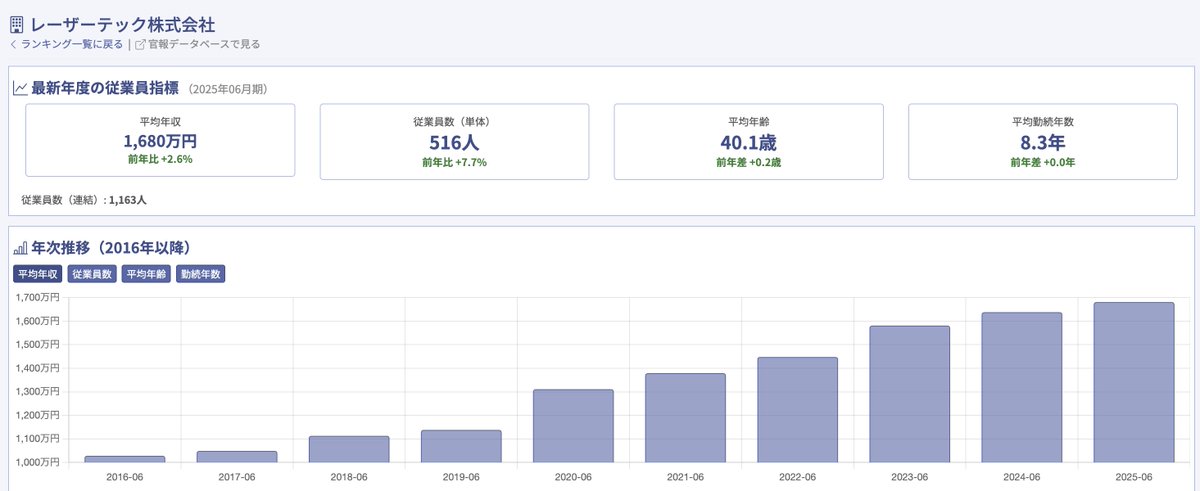Viewport: 1200px width, 491px height.
Task: Click the 従業員数（単体）516人 card
Action: [x=454, y=141]
